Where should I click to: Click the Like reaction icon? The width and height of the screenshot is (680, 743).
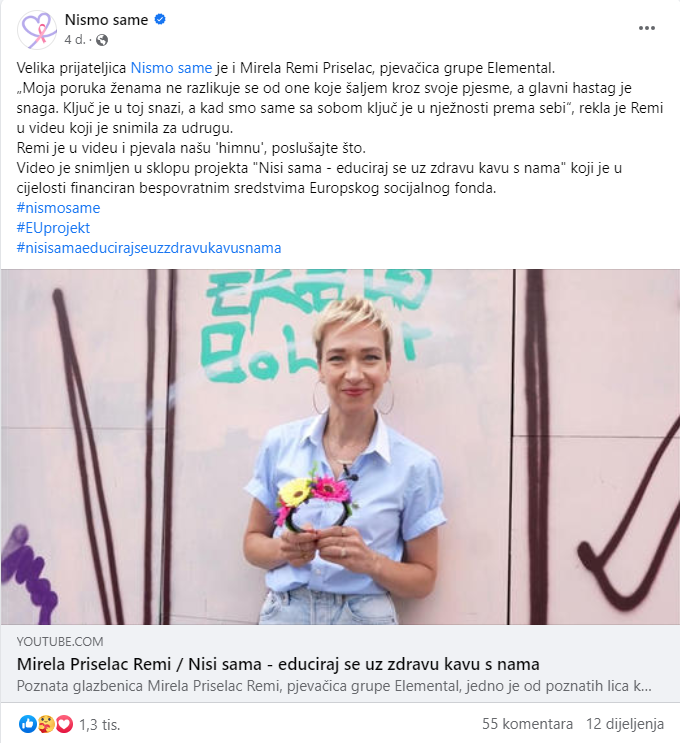pos(27,724)
